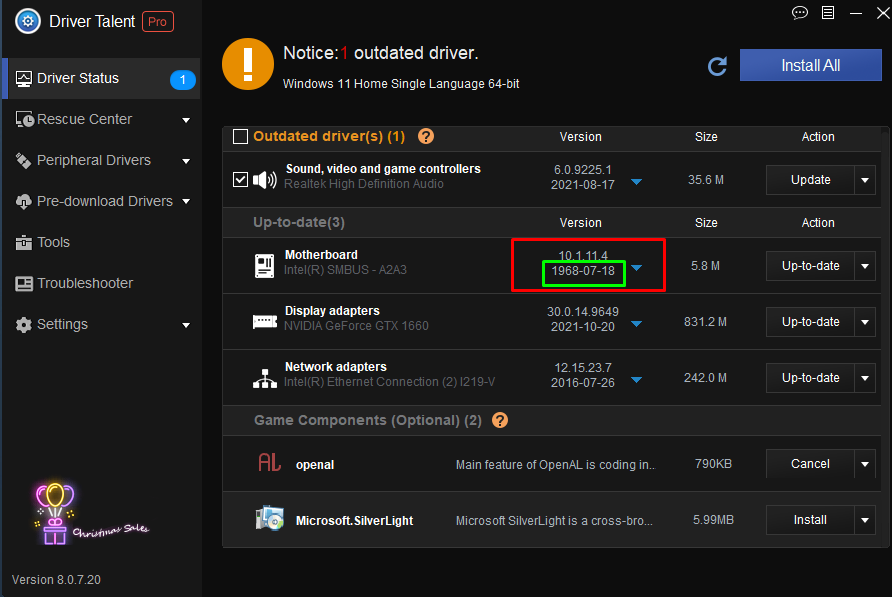Click Up-to-date button for Network adapters
The height and width of the screenshot is (597, 892).
(x=810, y=378)
